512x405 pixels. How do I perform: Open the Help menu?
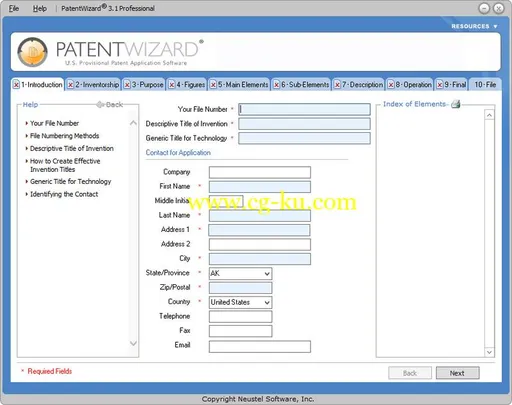click(x=40, y=8)
